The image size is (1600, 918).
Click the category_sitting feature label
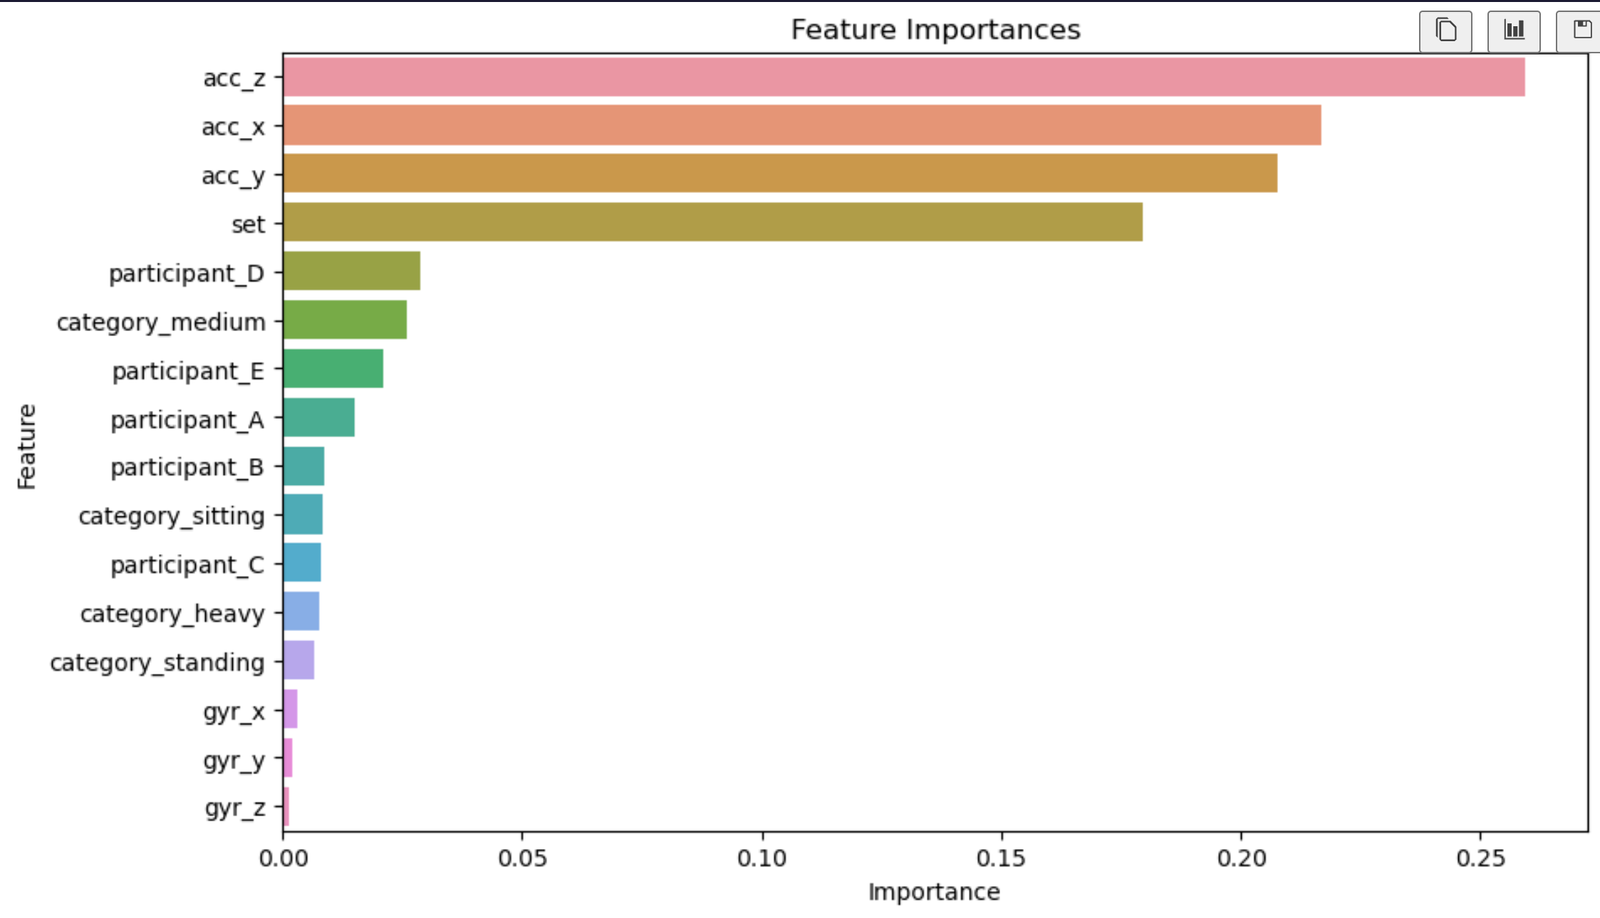pos(172,516)
